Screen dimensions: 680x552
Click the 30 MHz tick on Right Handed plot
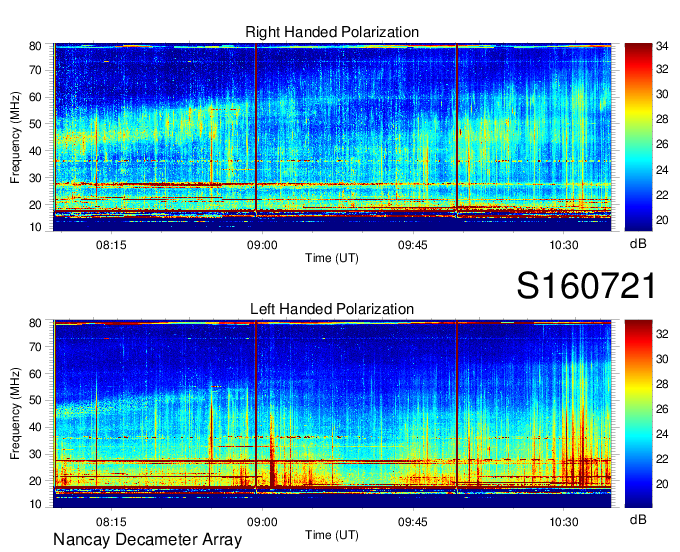(x=35, y=178)
